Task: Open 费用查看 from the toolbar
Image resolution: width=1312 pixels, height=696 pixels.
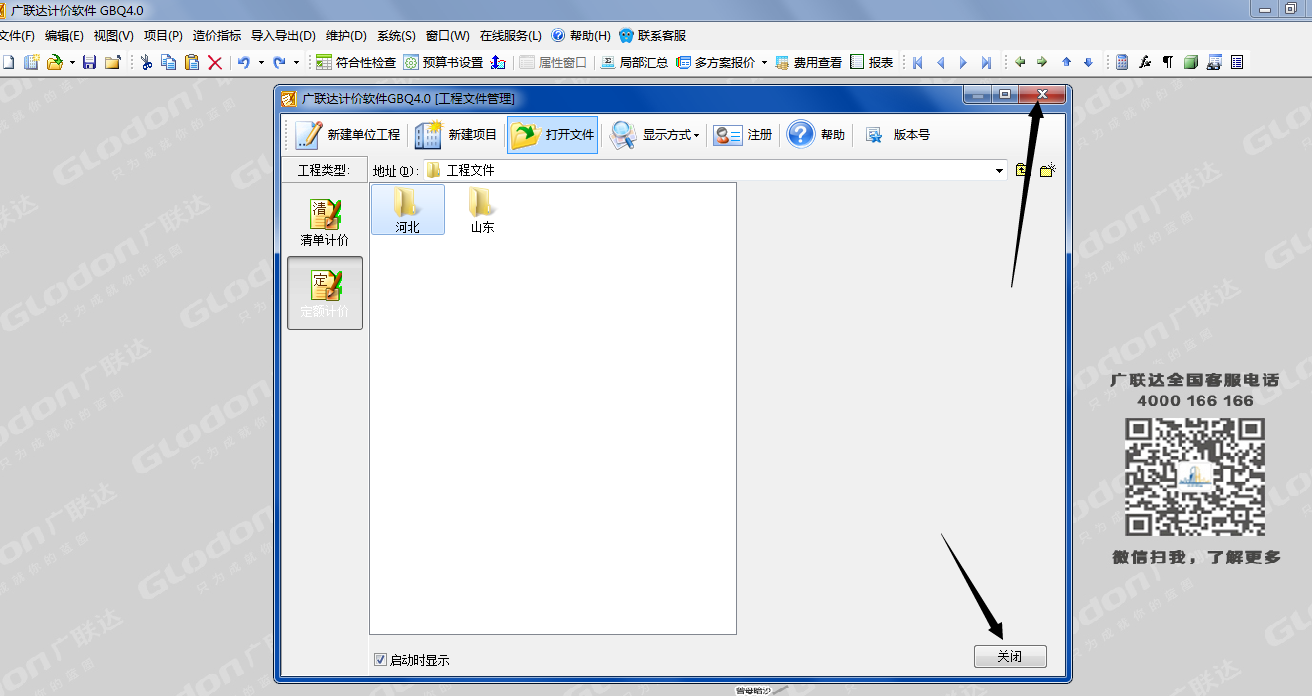Action: (x=808, y=62)
